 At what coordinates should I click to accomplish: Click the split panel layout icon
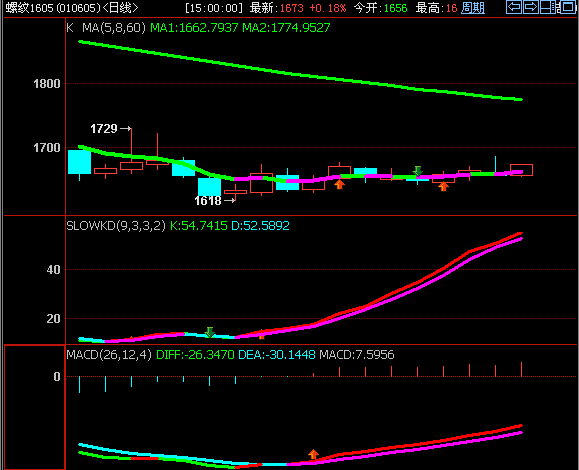pyautogui.click(x=547, y=7)
